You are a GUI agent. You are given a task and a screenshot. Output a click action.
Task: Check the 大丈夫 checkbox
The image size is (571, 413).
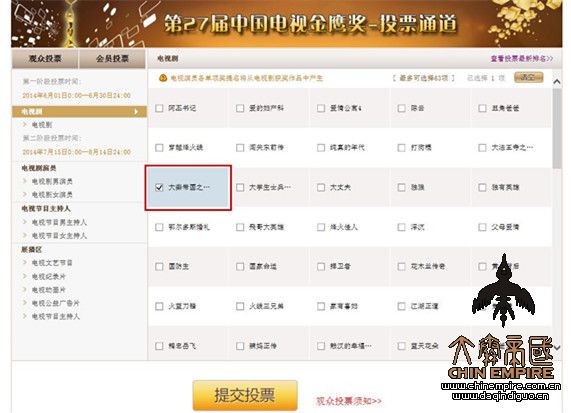pyautogui.click(x=321, y=187)
